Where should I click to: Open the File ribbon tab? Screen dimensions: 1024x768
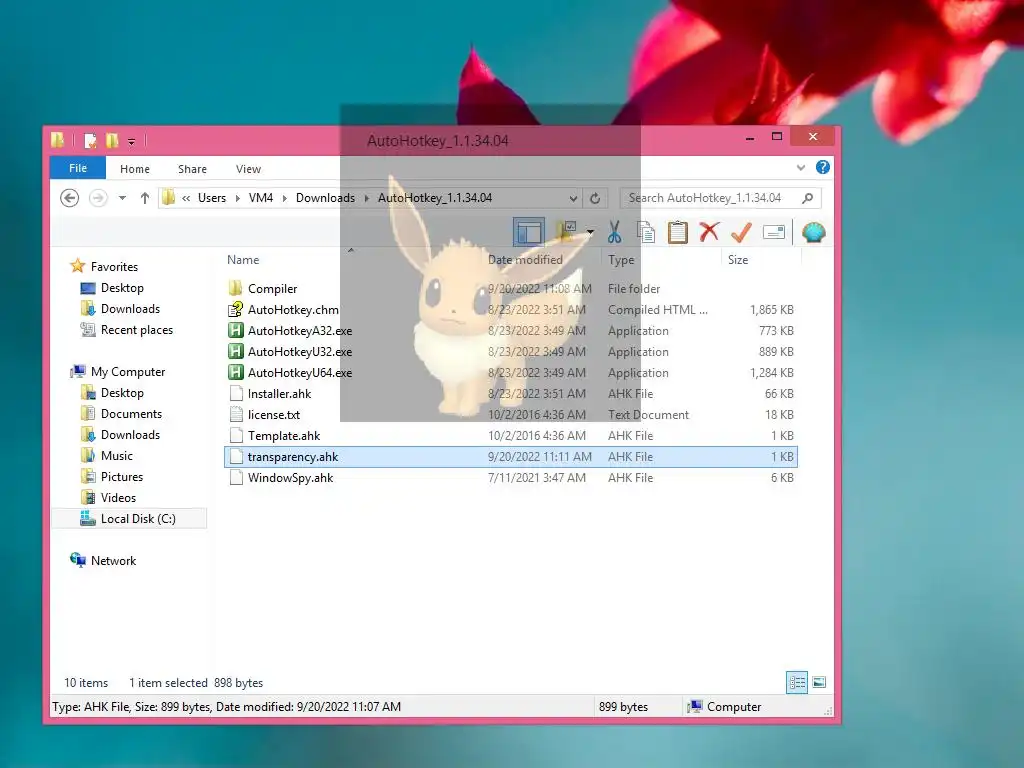tap(78, 168)
